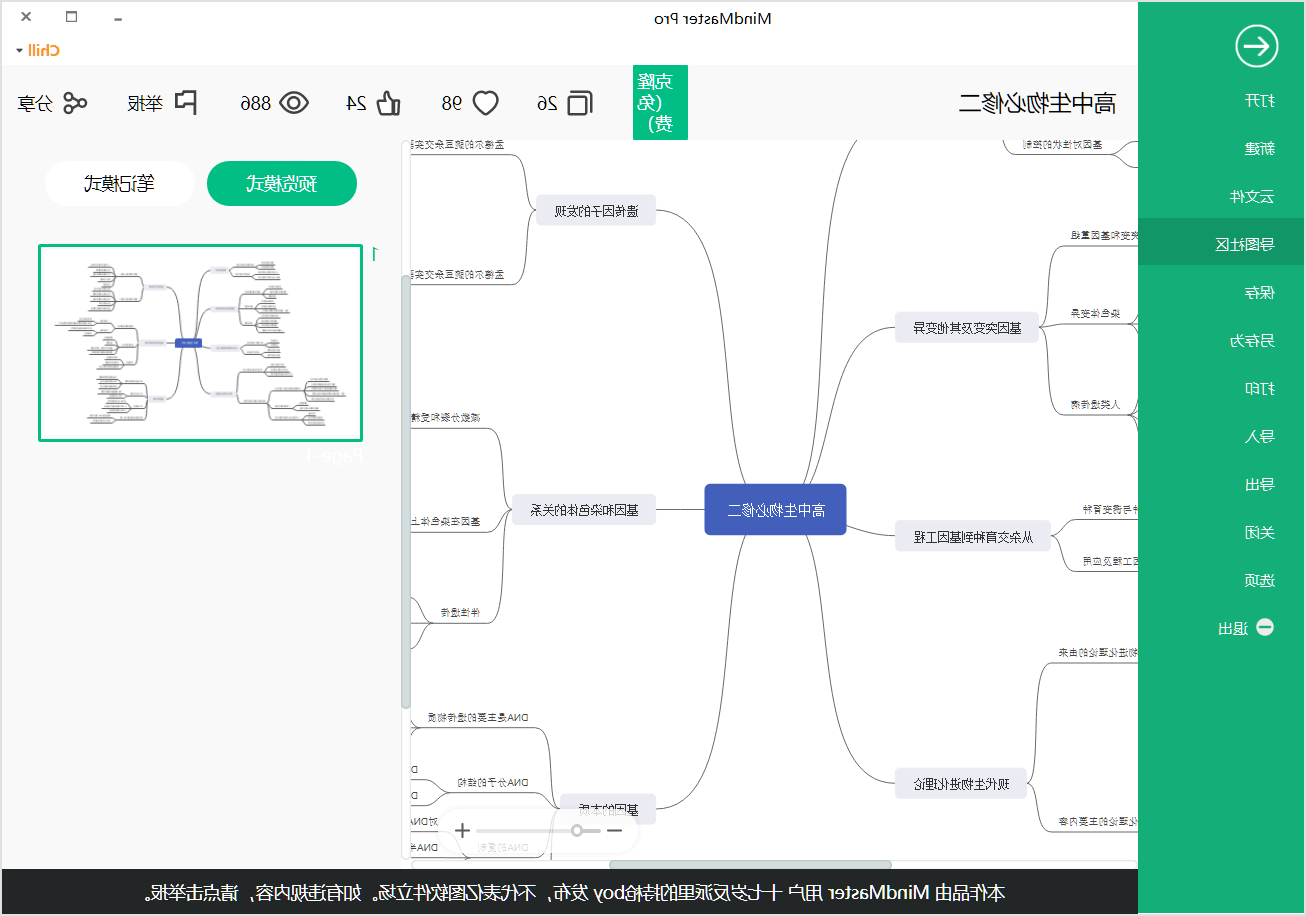Choose 另存为 from the sidebar

coord(1252,341)
